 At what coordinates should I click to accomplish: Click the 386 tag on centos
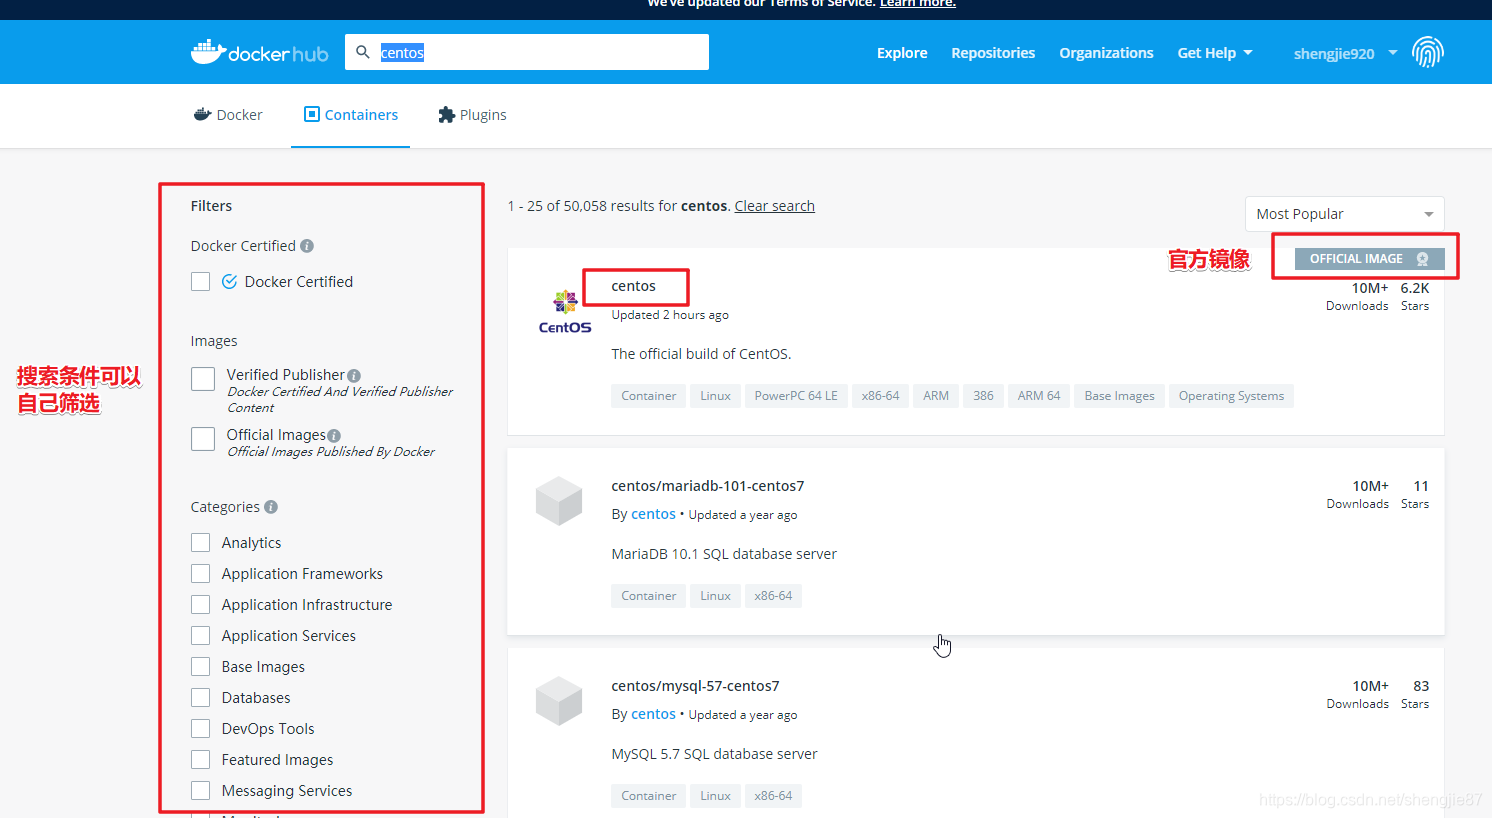[984, 396]
